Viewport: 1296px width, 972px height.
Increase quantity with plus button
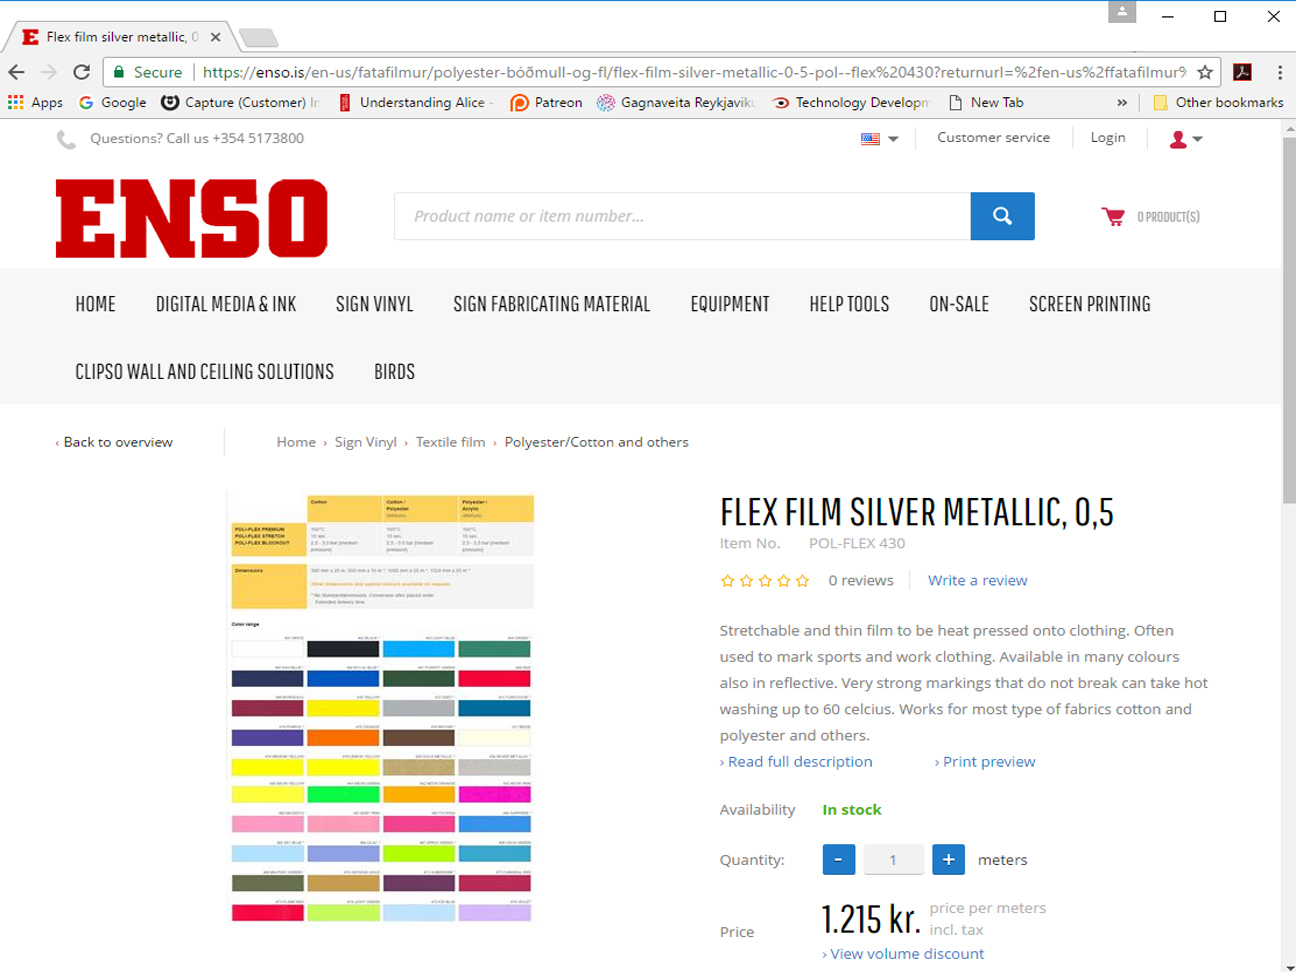tap(948, 859)
